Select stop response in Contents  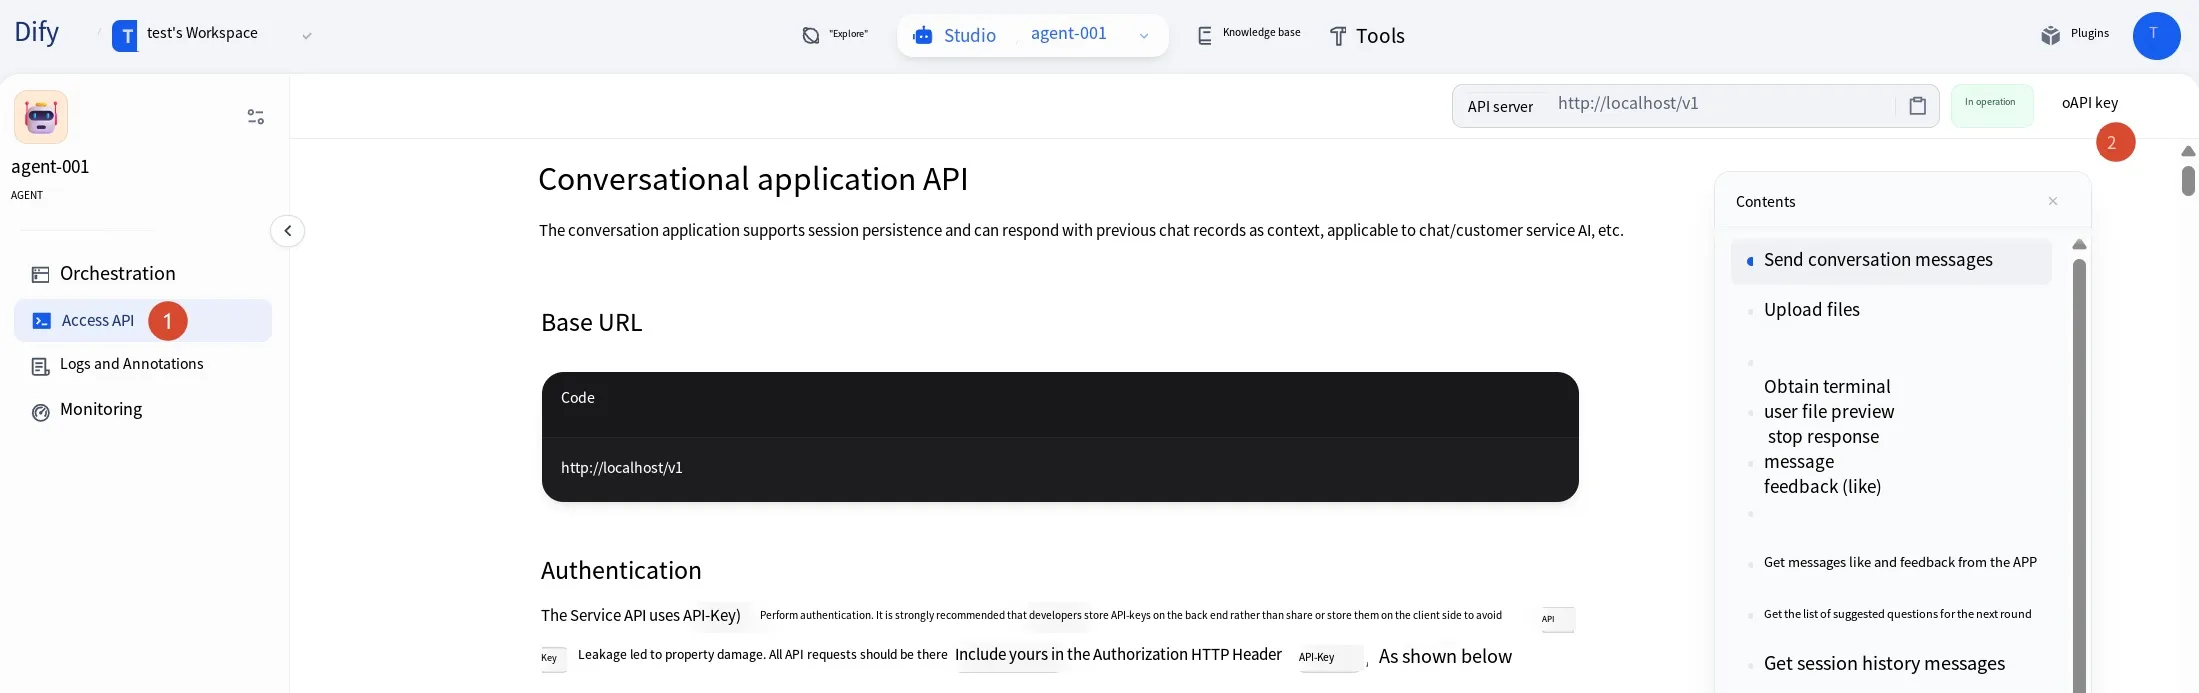pos(1823,437)
